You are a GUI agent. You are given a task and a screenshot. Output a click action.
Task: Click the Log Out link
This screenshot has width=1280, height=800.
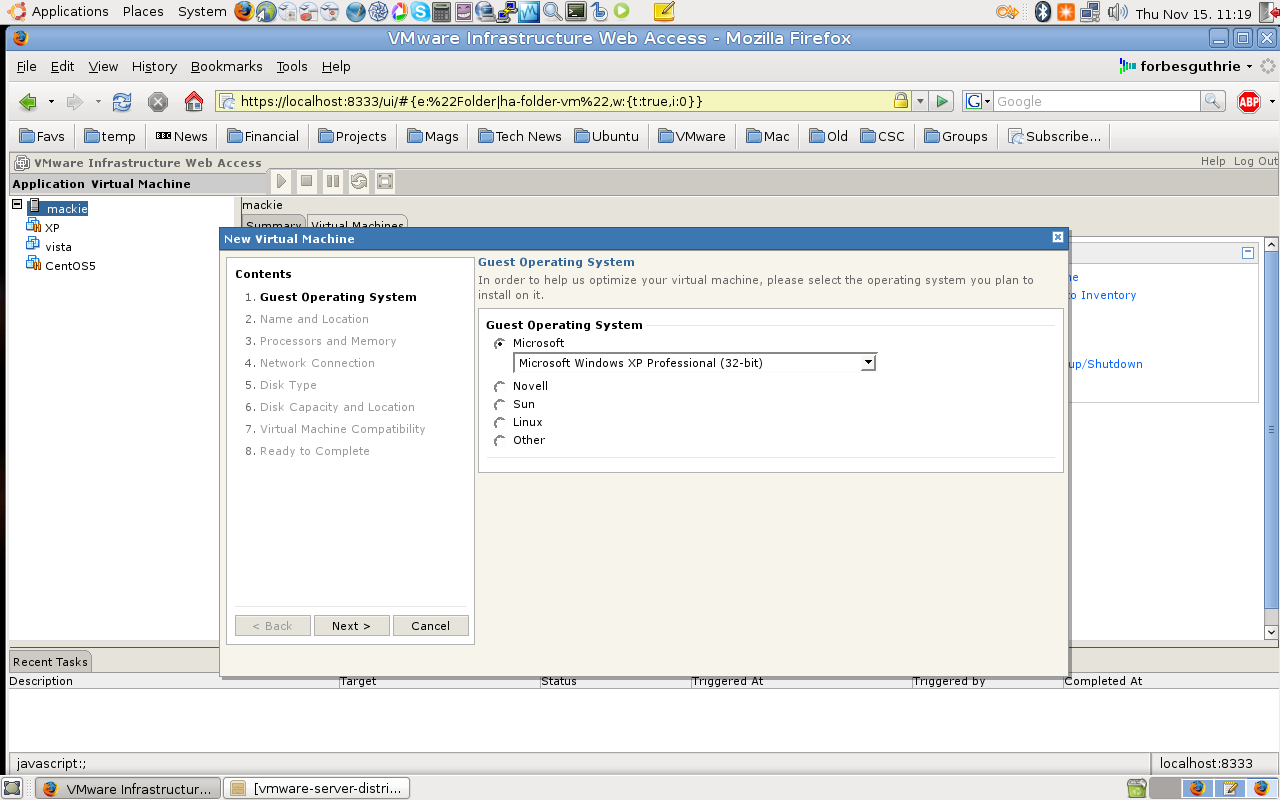1255,161
